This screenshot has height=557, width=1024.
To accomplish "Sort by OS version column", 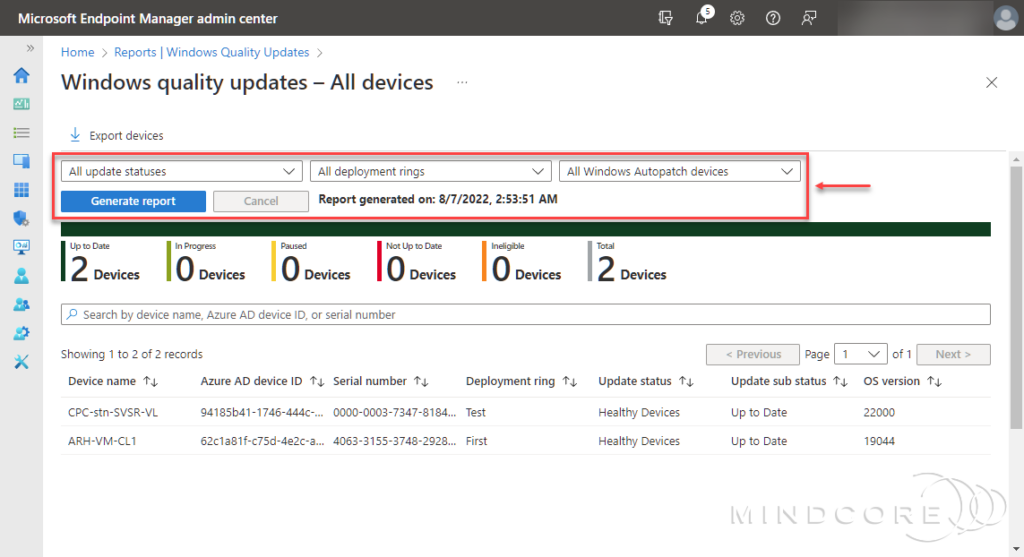I will point(903,381).
